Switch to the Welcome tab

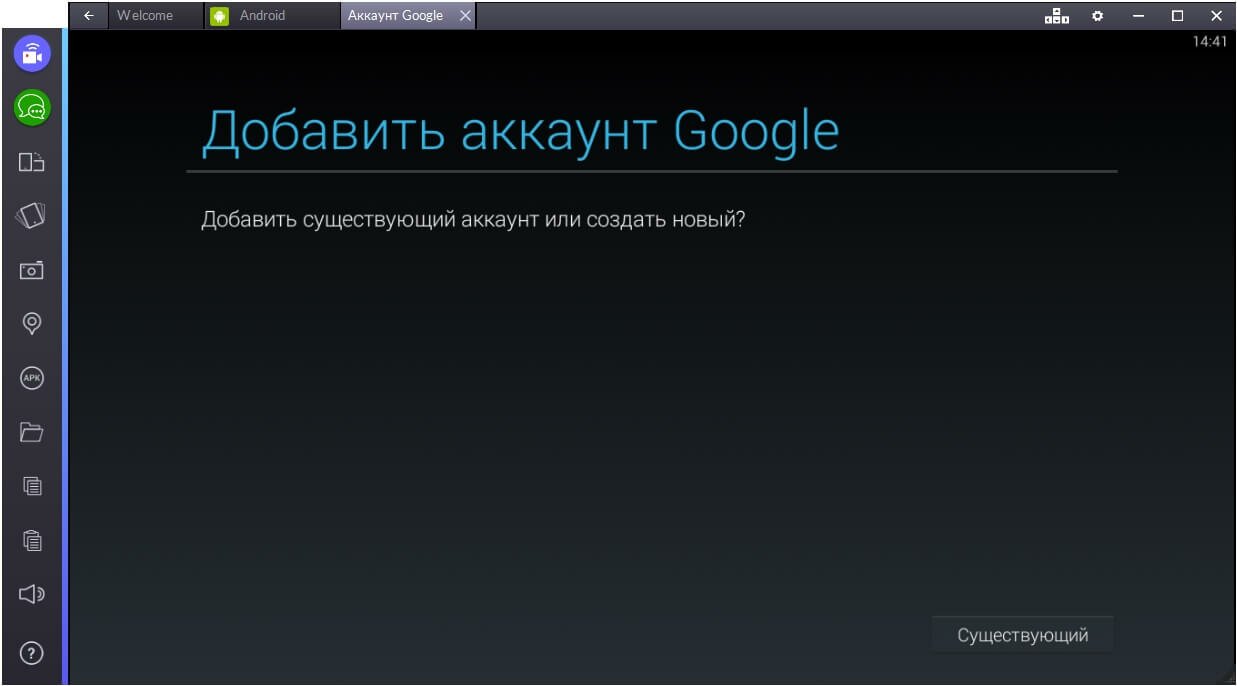click(148, 15)
